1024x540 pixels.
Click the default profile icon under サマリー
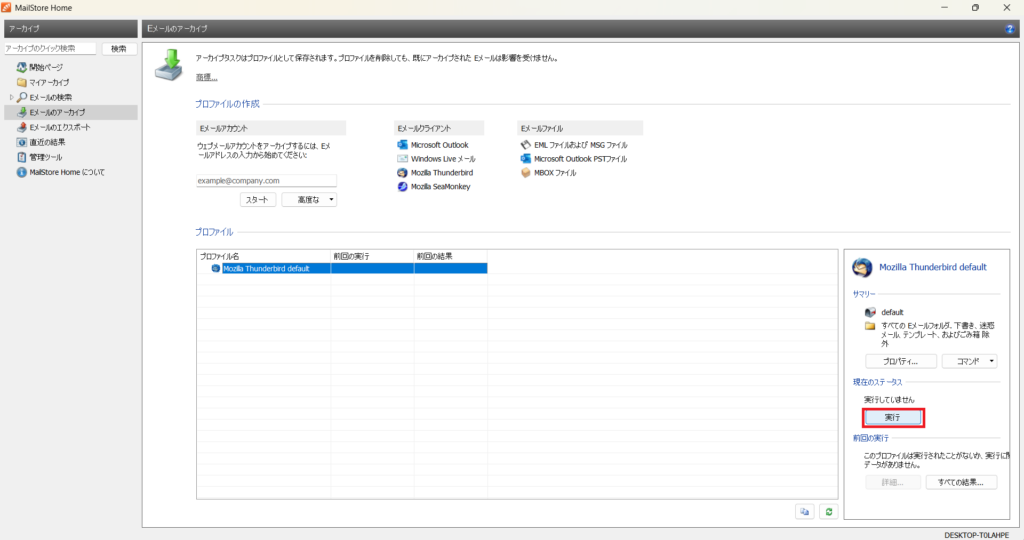pyautogui.click(x=870, y=312)
